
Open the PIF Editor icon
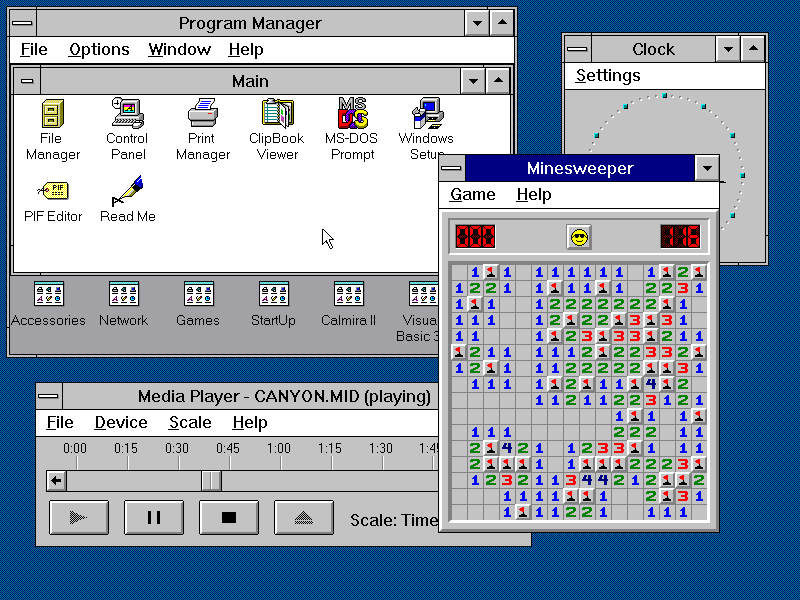(x=52, y=190)
